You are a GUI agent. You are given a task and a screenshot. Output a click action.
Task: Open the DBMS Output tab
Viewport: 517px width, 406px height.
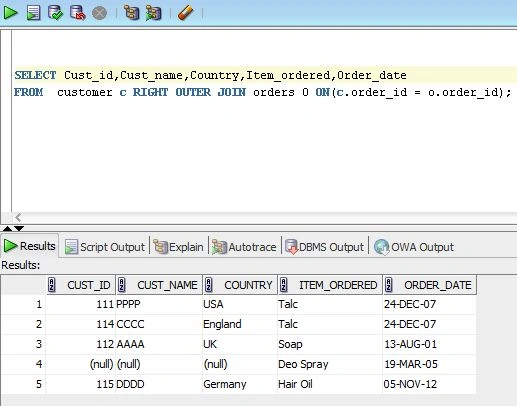click(324, 247)
